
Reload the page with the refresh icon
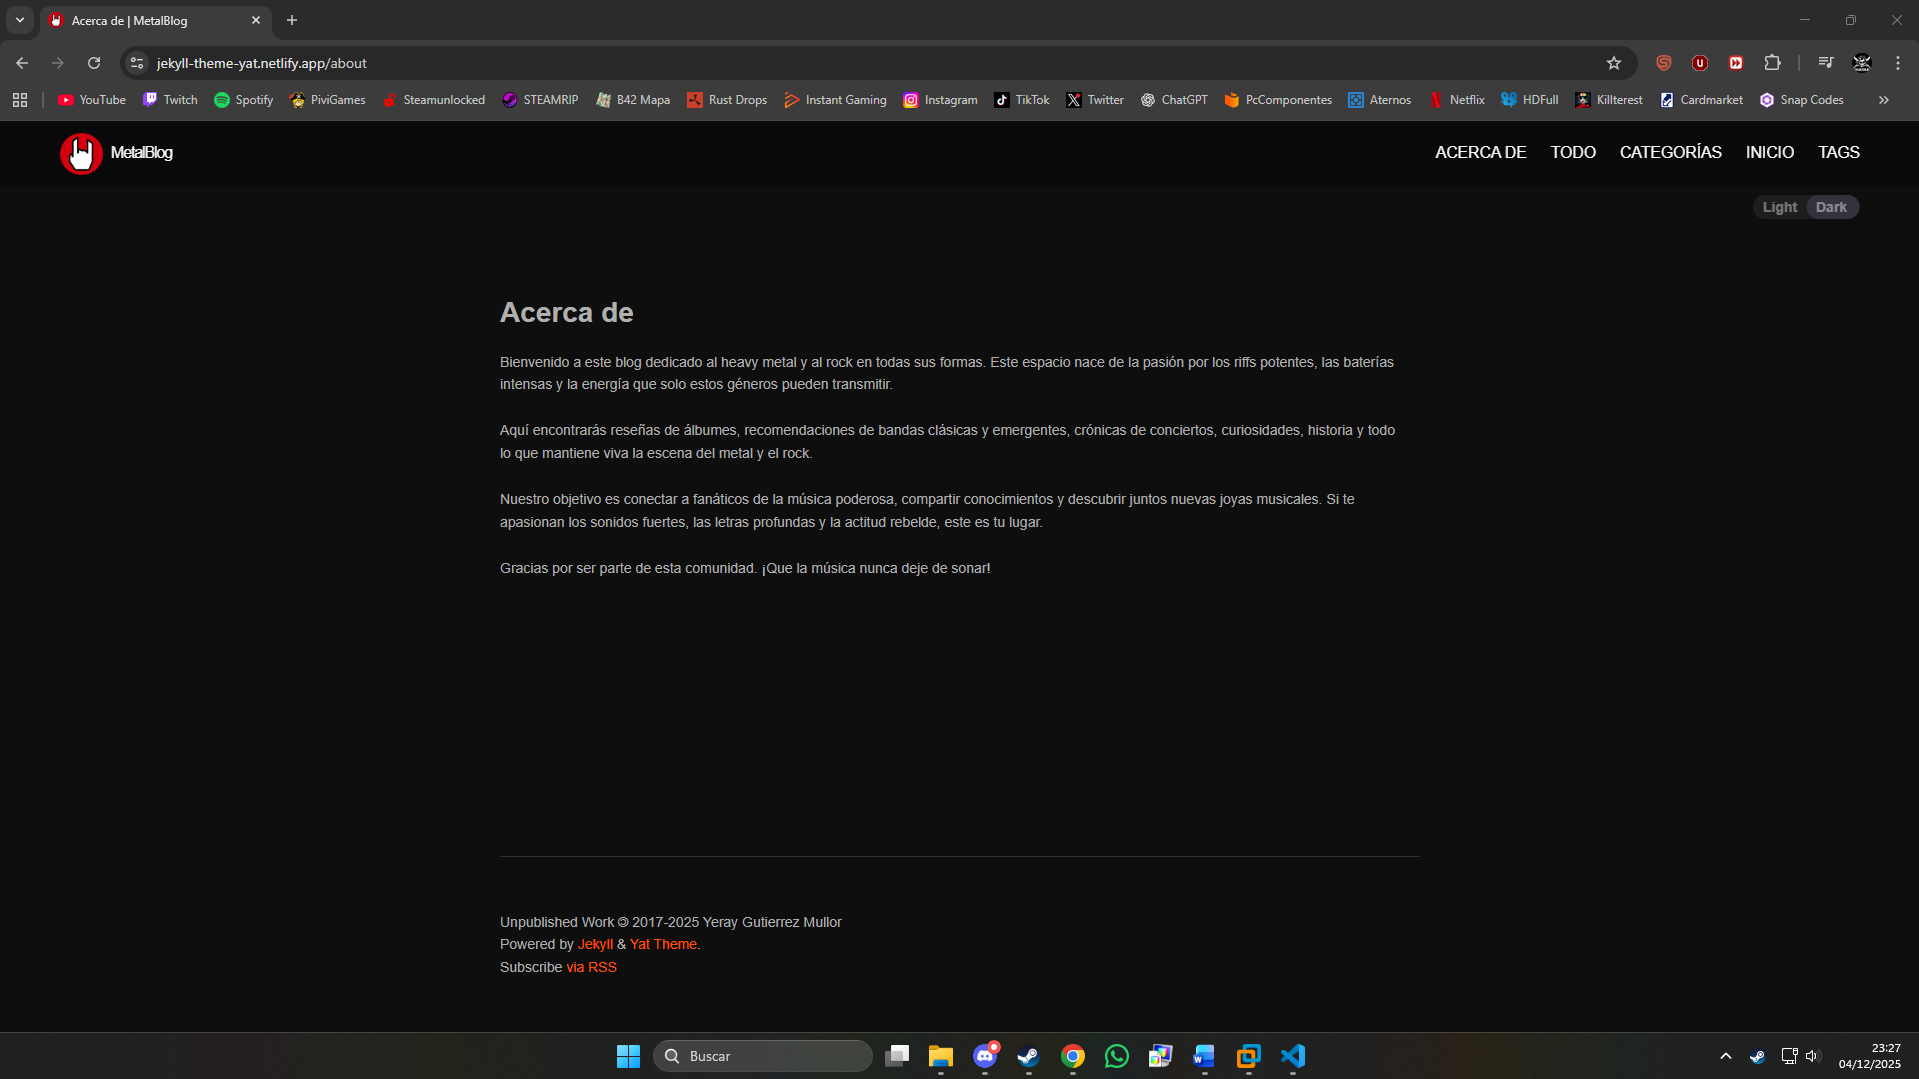pyautogui.click(x=94, y=63)
